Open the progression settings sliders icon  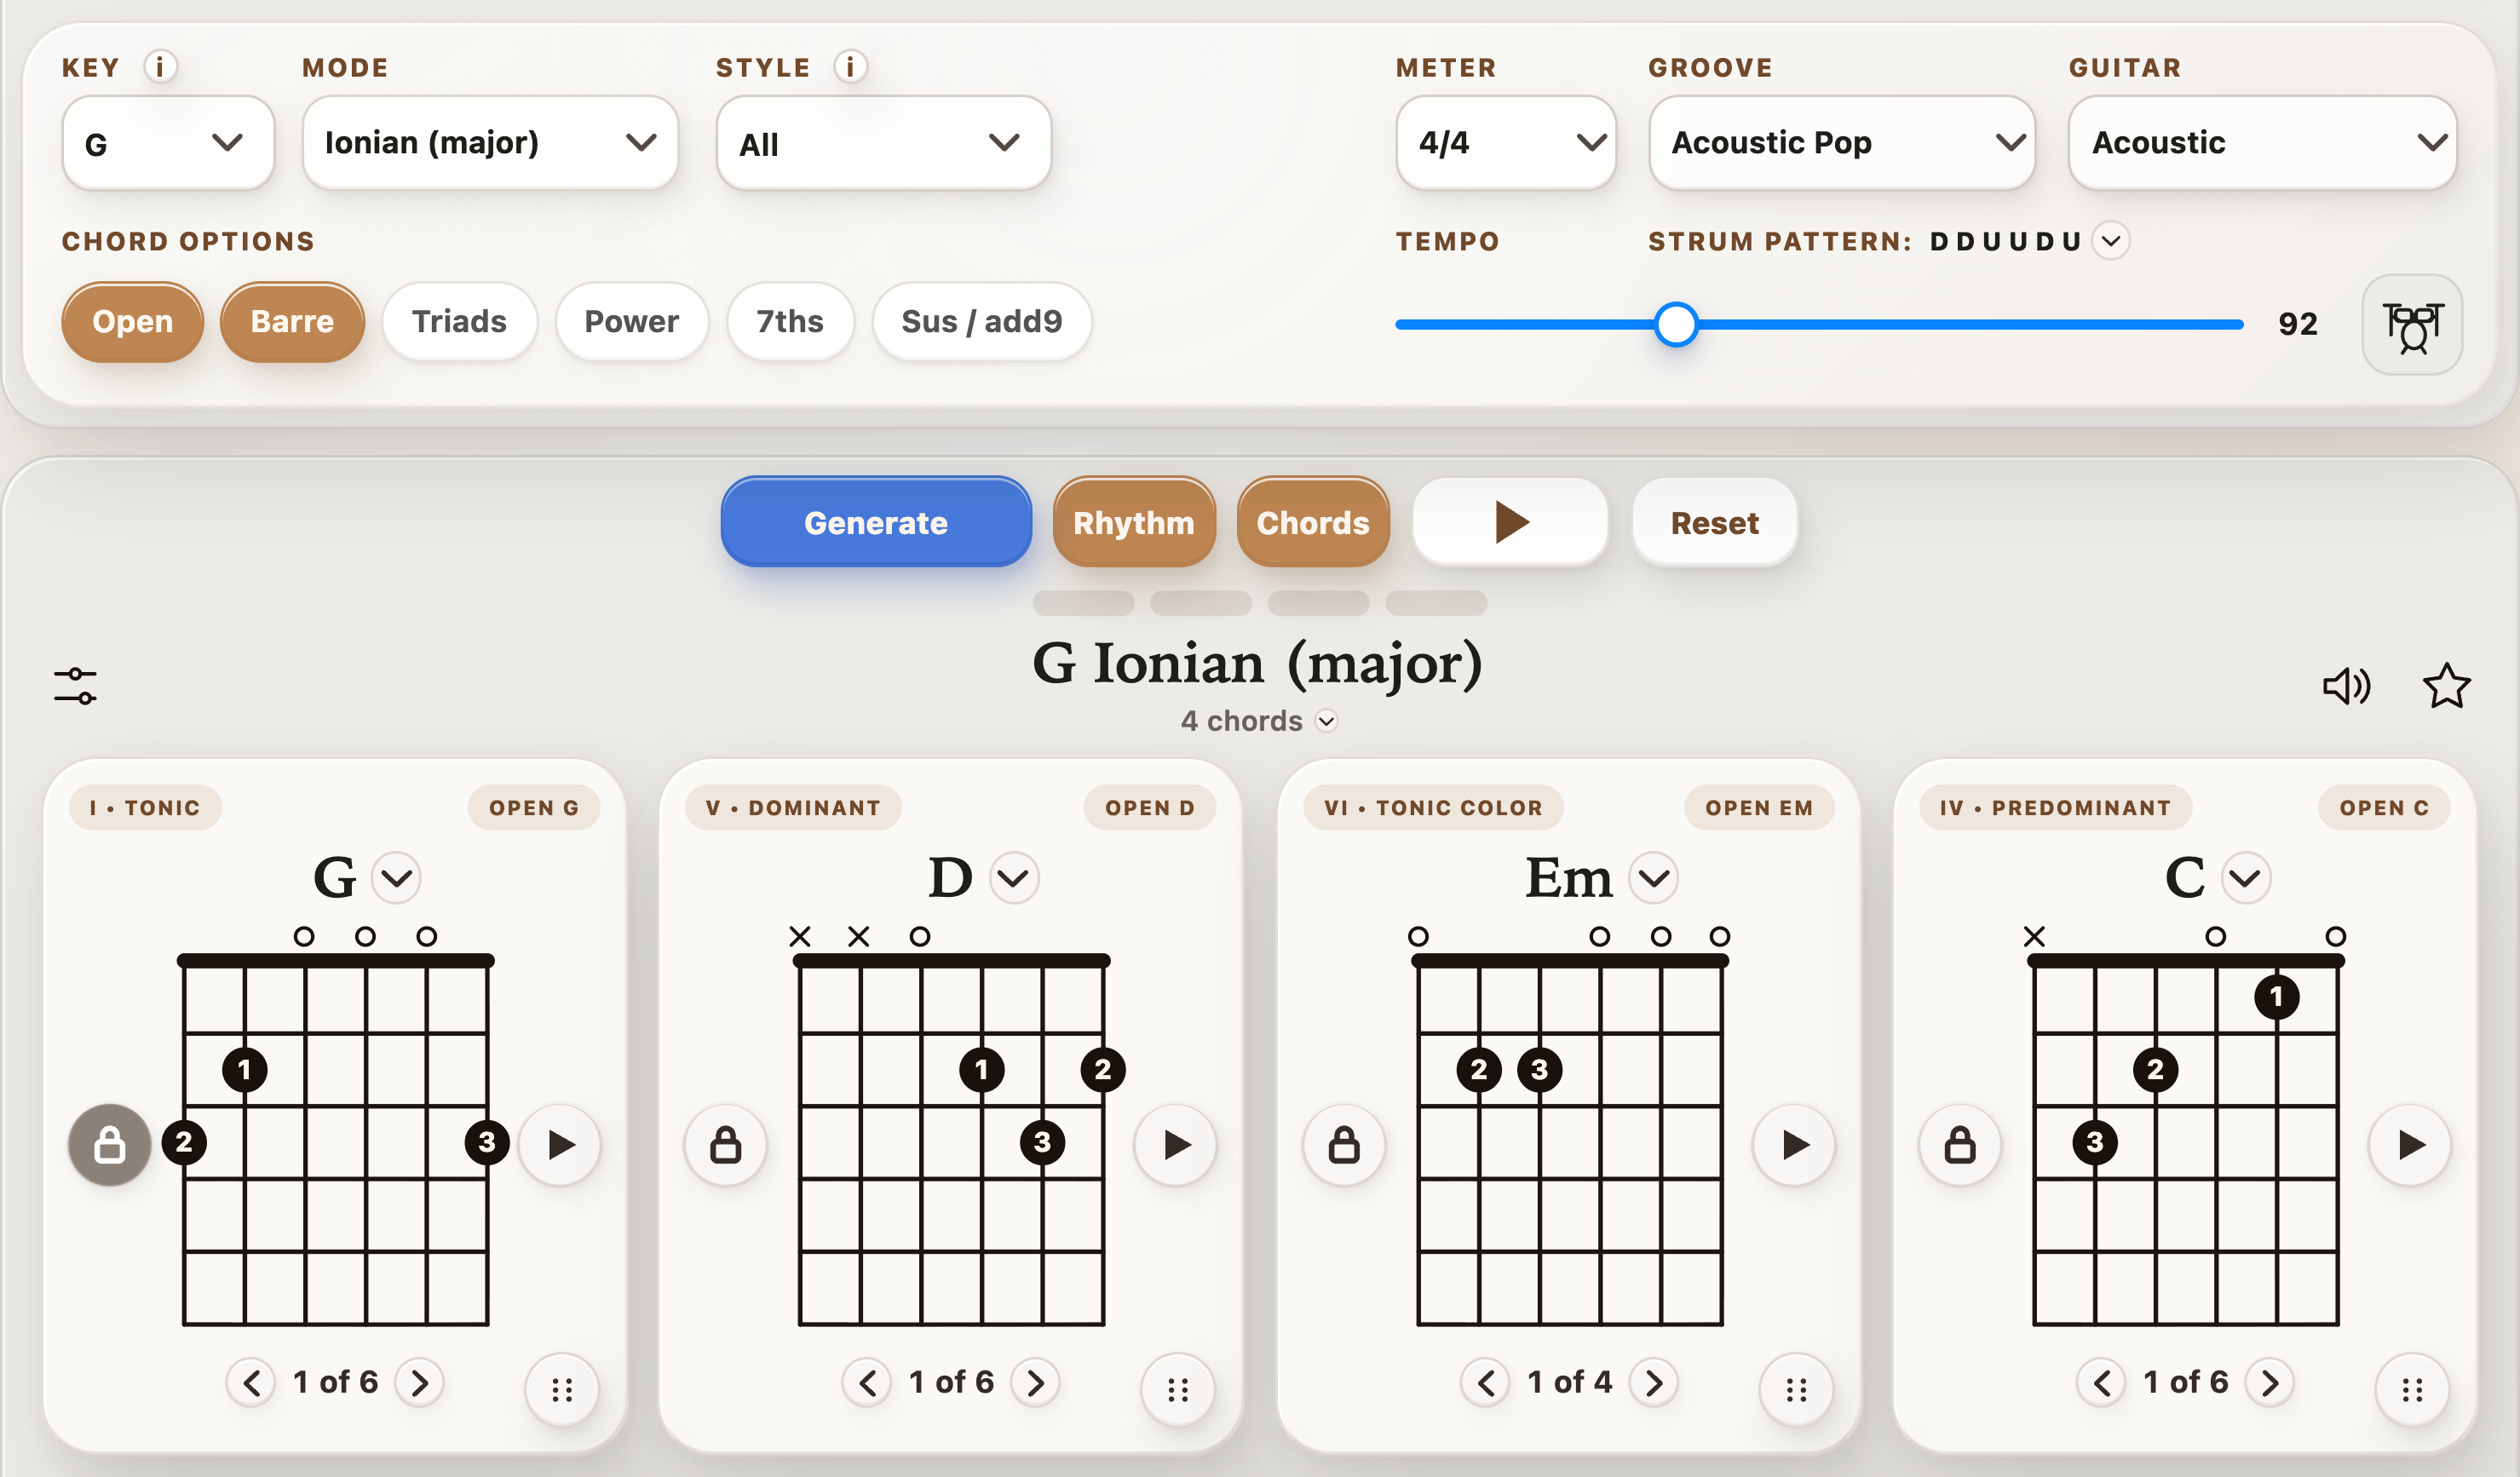[76, 686]
